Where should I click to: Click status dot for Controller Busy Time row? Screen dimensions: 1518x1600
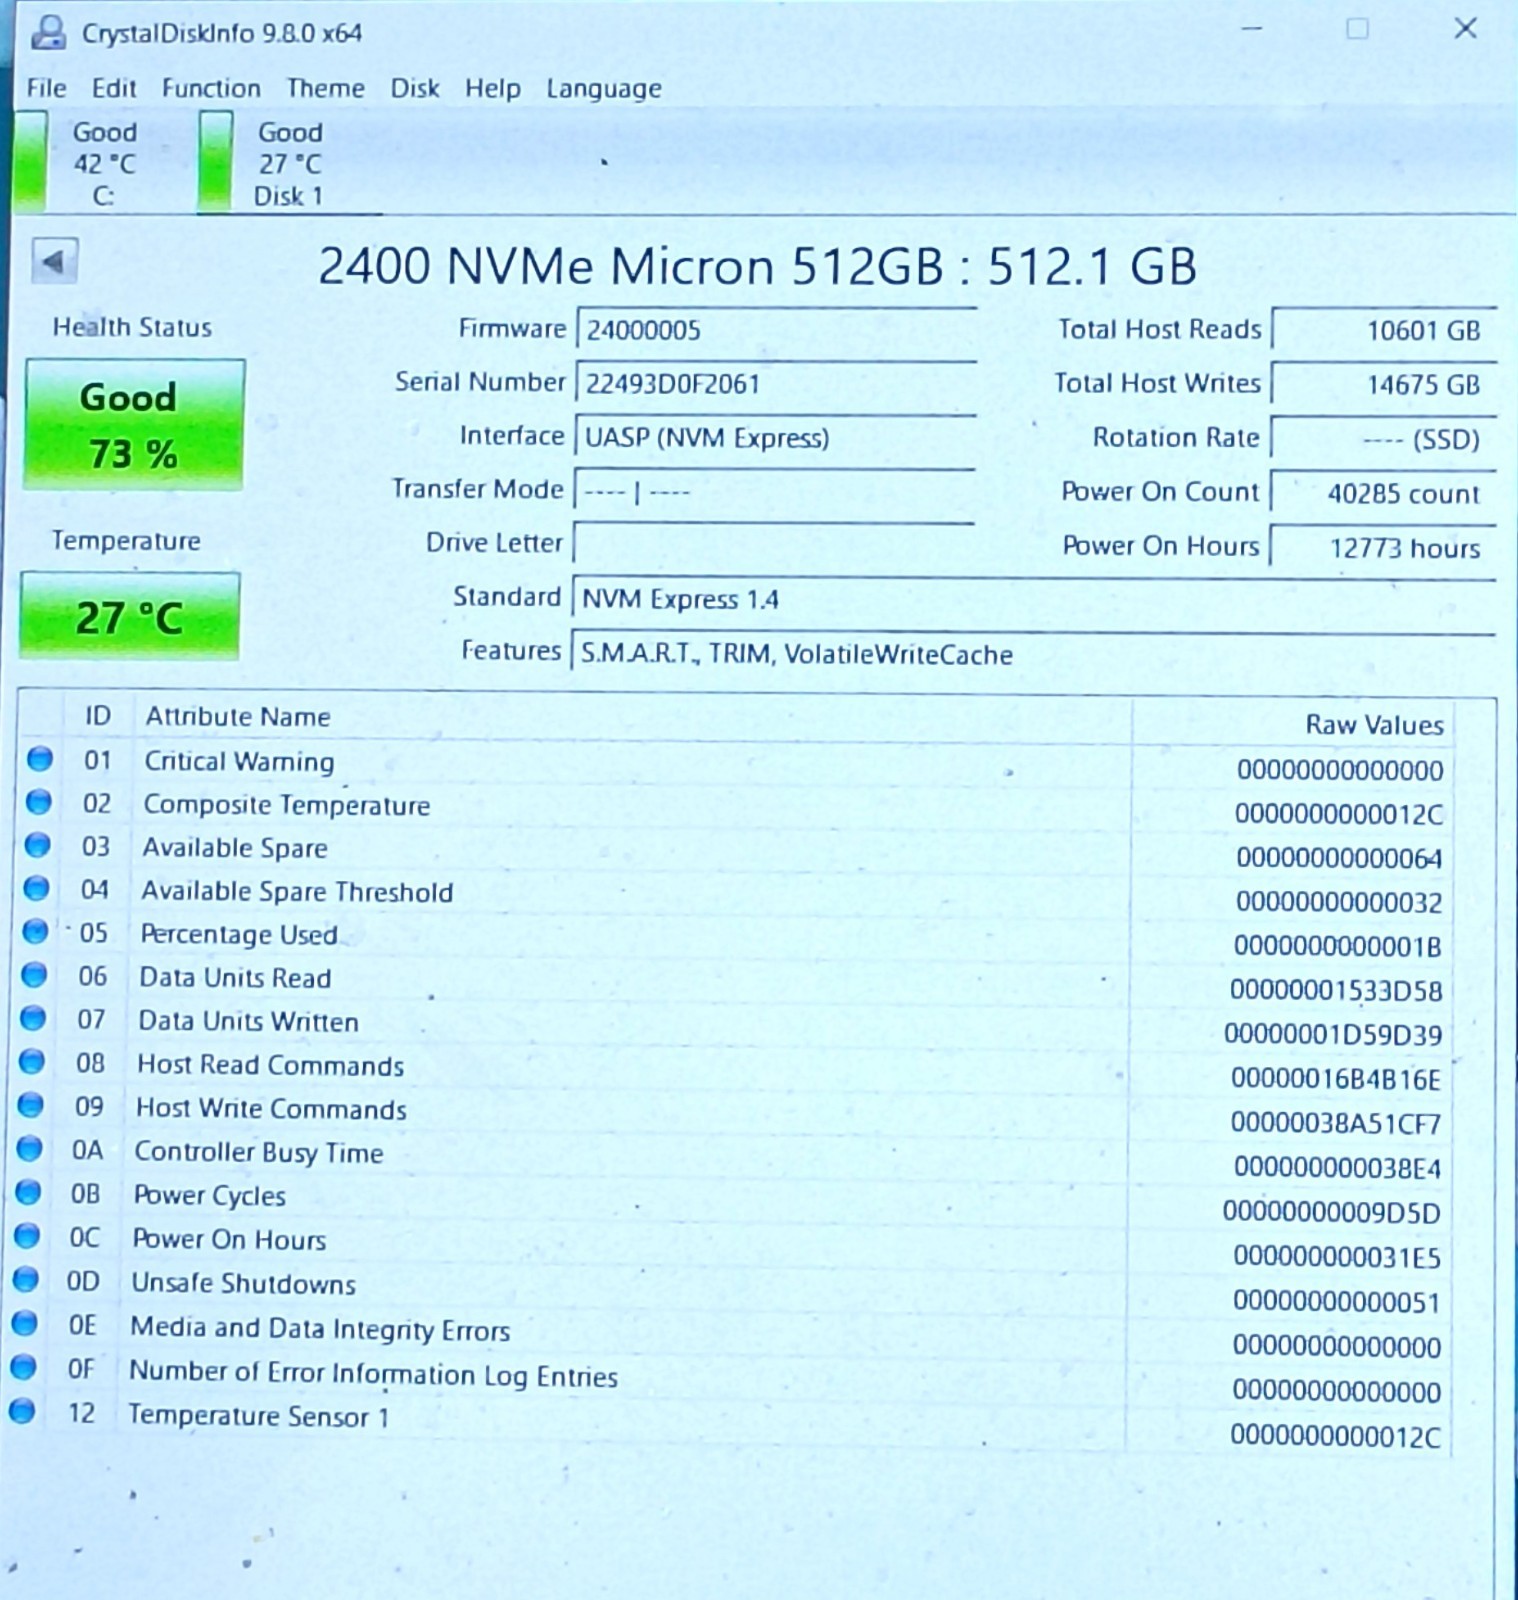30,1148
